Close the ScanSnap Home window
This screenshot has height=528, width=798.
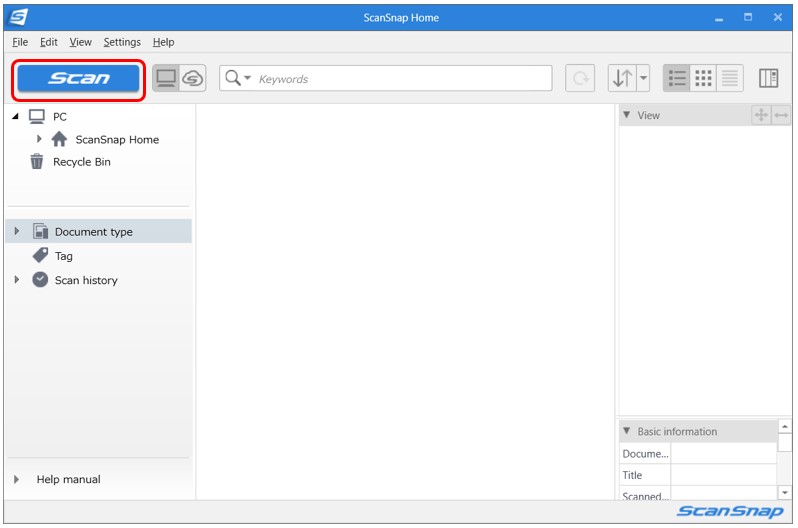click(x=778, y=17)
